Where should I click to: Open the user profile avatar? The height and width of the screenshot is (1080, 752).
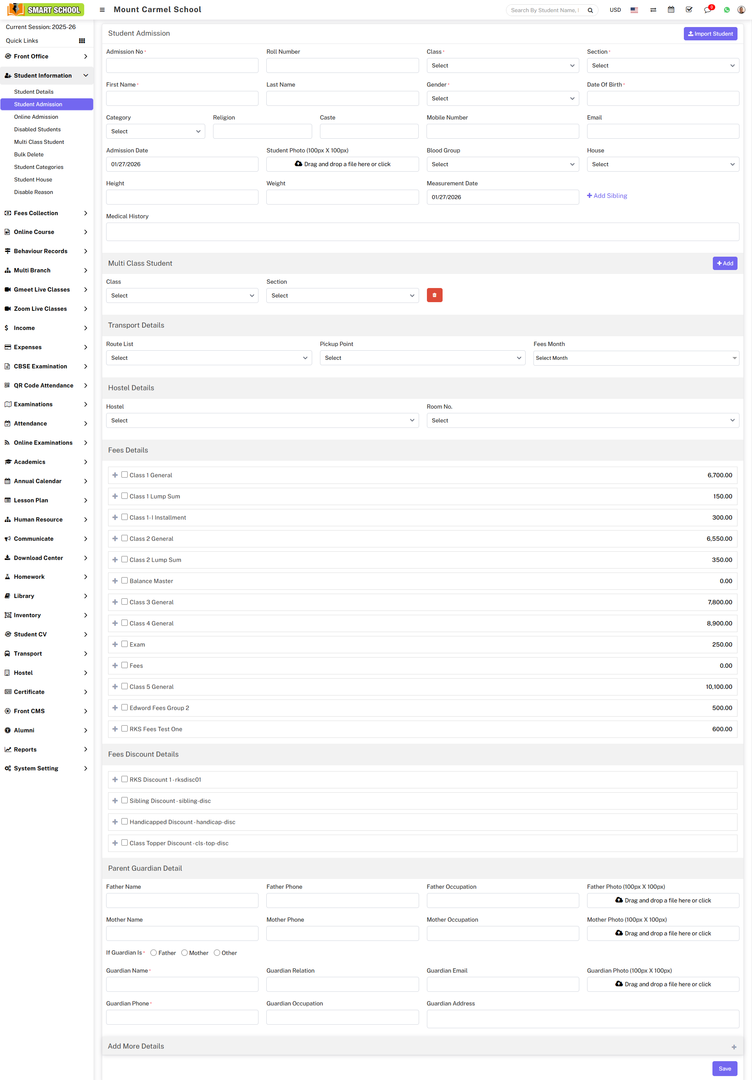741,10
